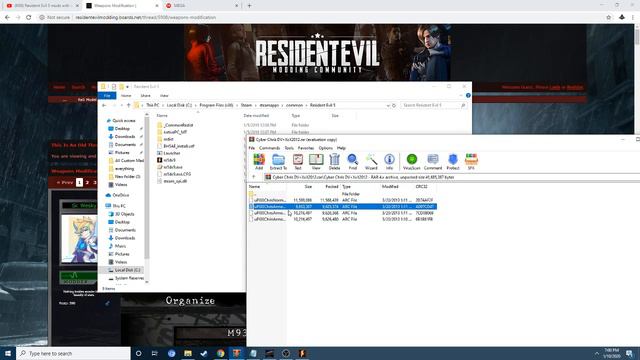640x360 pixels.
Task: Click 'common' in Explorer address breadcrumb
Action: pyautogui.click(x=294, y=105)
